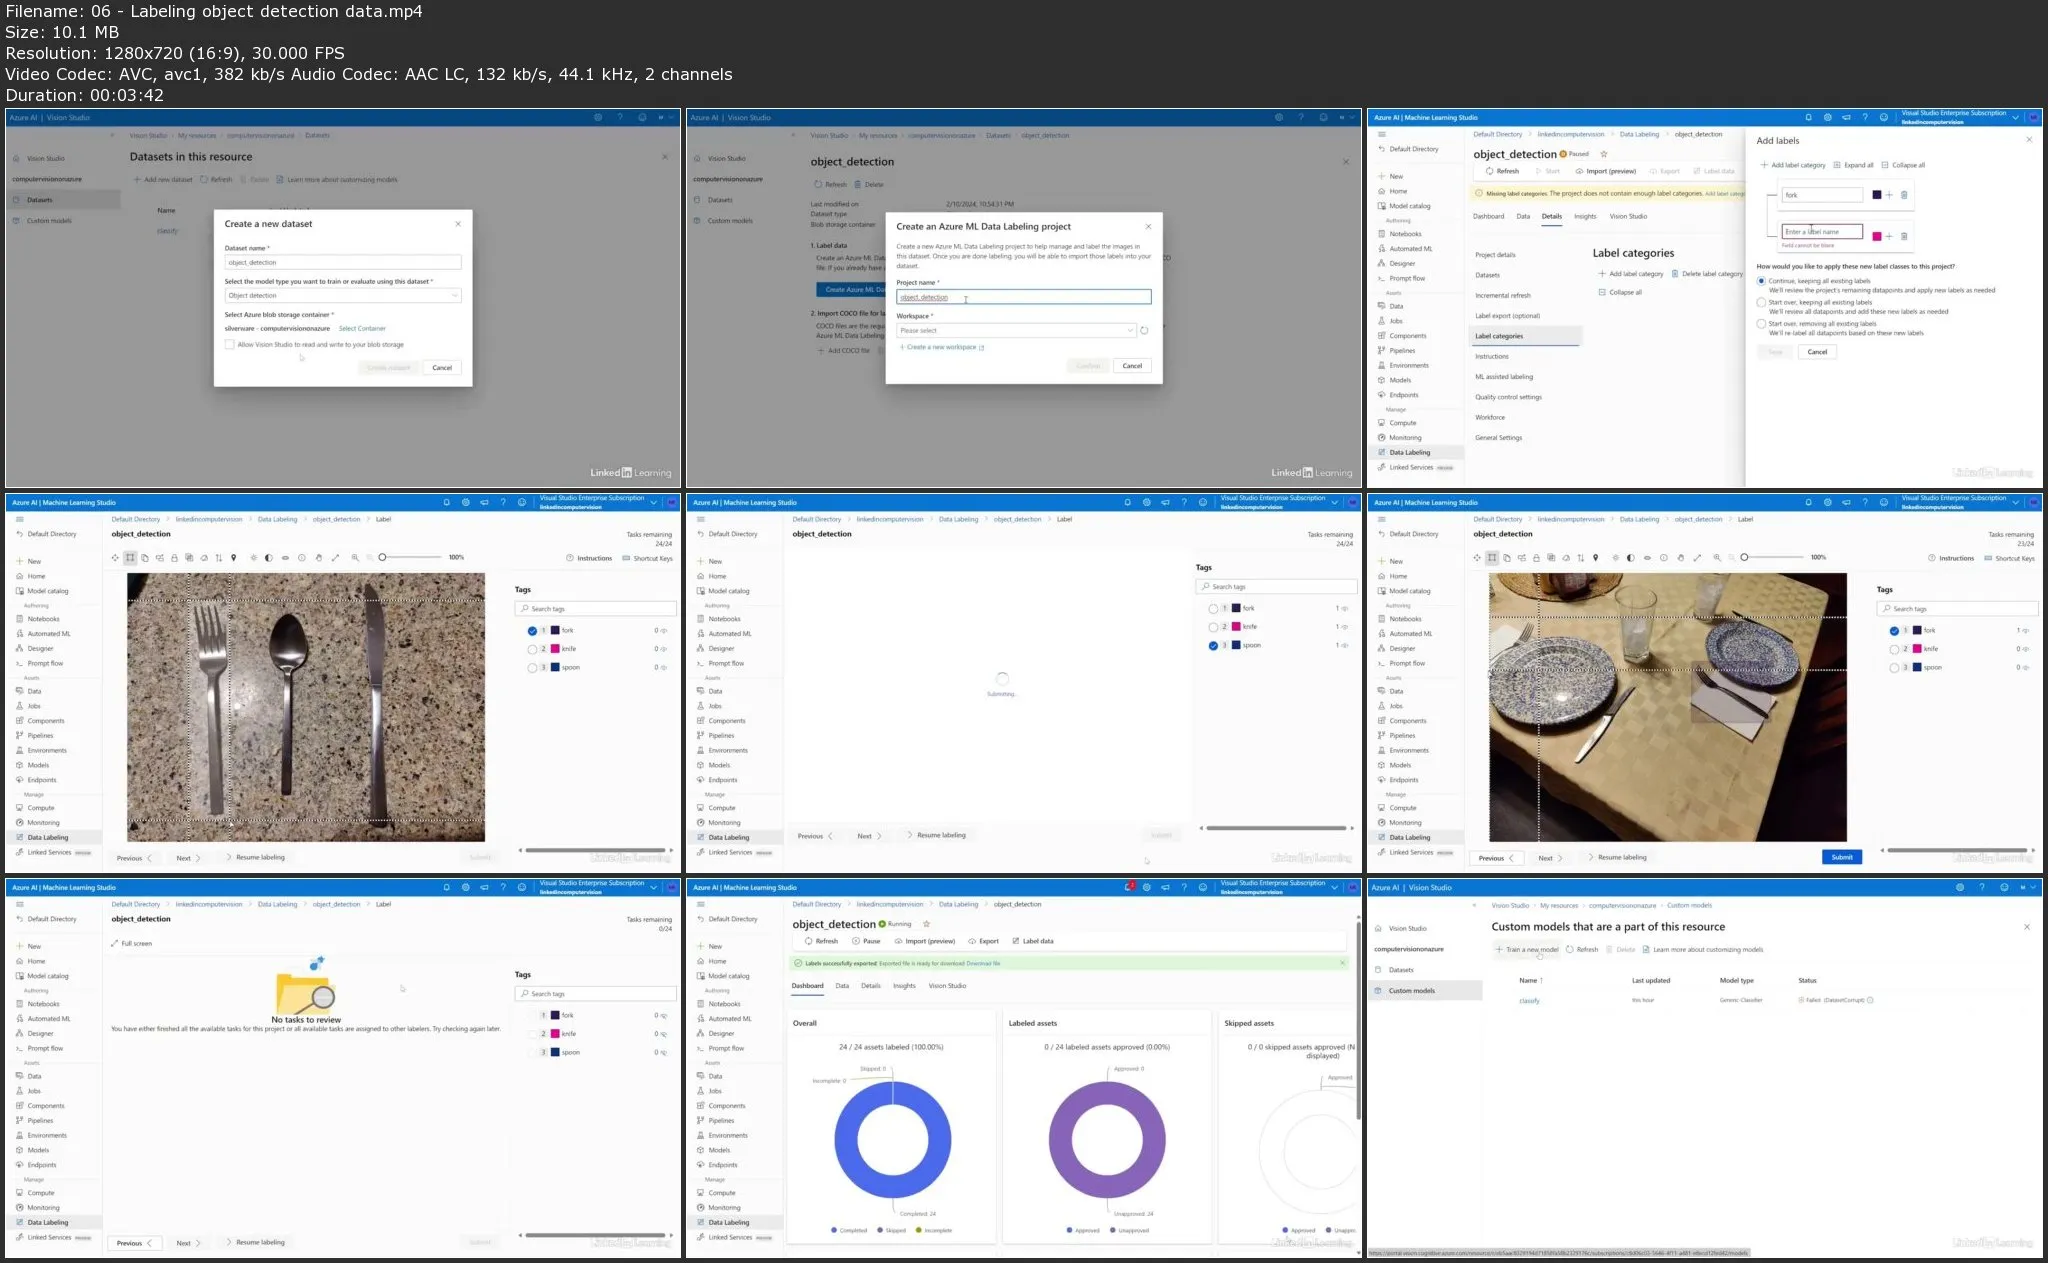This screenshot has width=2048, height=1263.
Task: Select the pan hand tool in fork-spoon-knife frame
Action: click(x=319, y=558)
